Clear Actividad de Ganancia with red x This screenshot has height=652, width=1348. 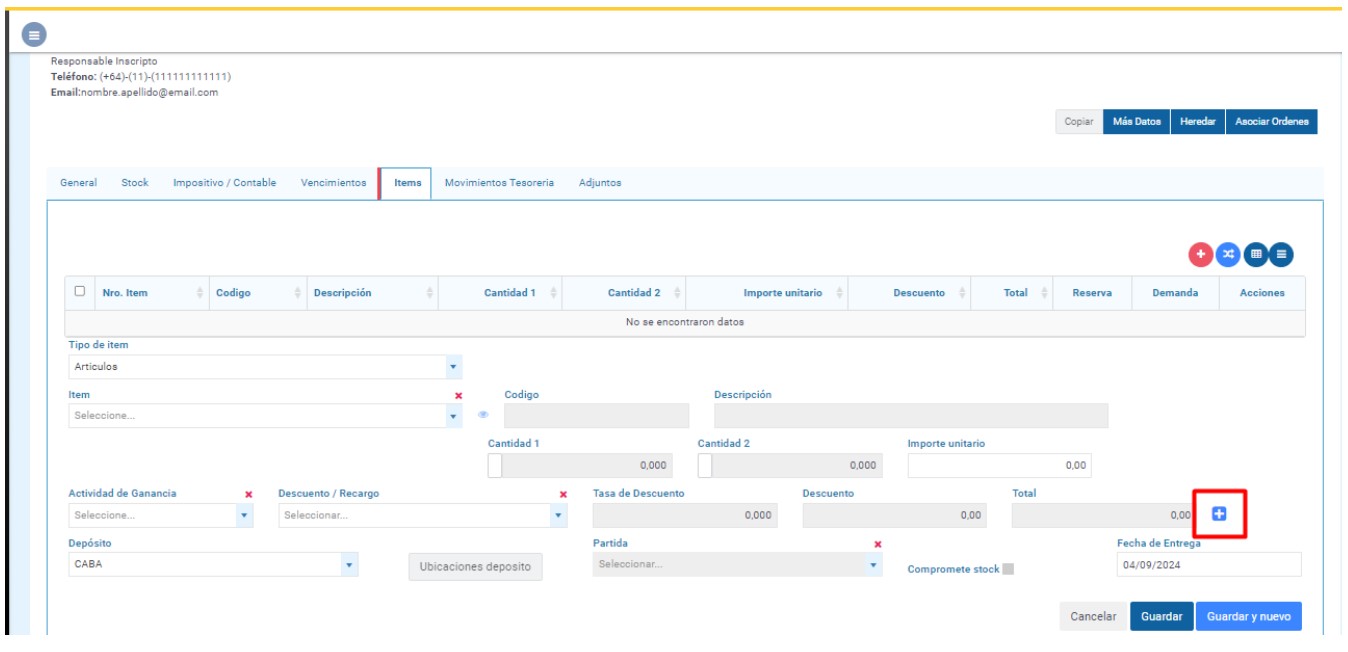click(249, 494)
